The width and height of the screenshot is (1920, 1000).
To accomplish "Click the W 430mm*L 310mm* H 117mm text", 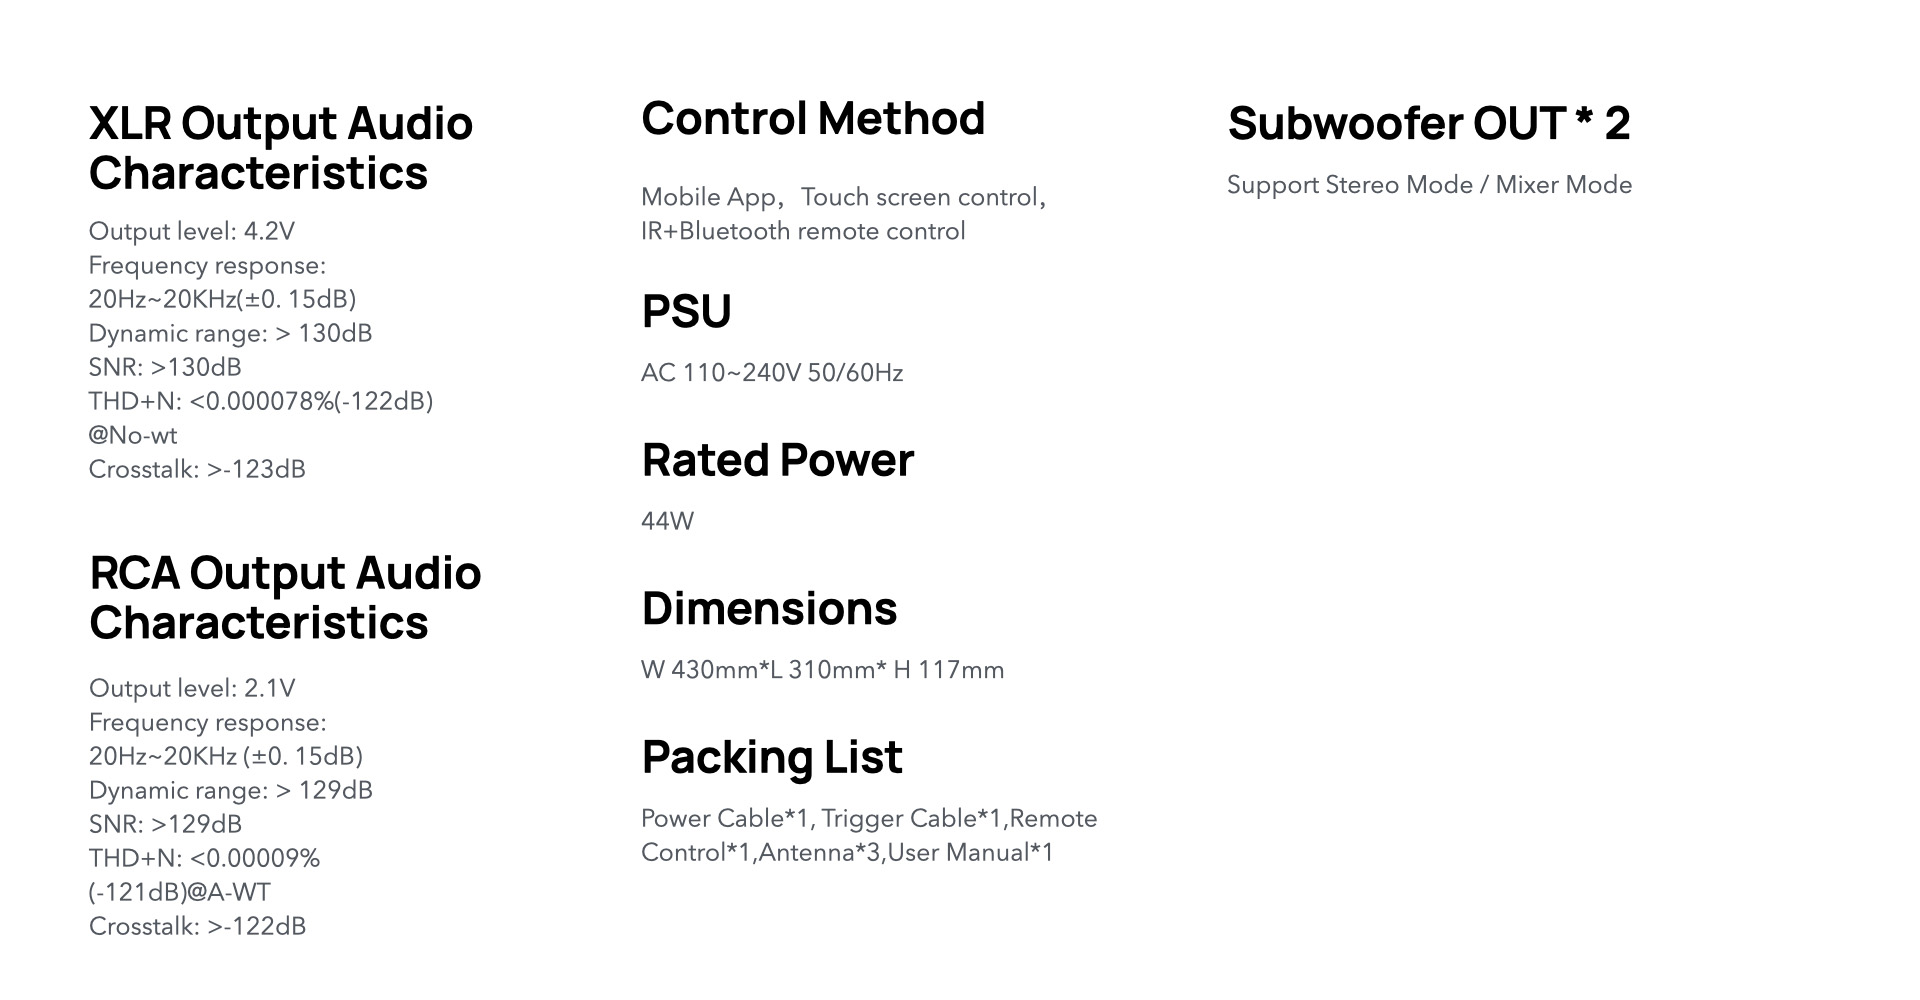I will tap(822, 670).
